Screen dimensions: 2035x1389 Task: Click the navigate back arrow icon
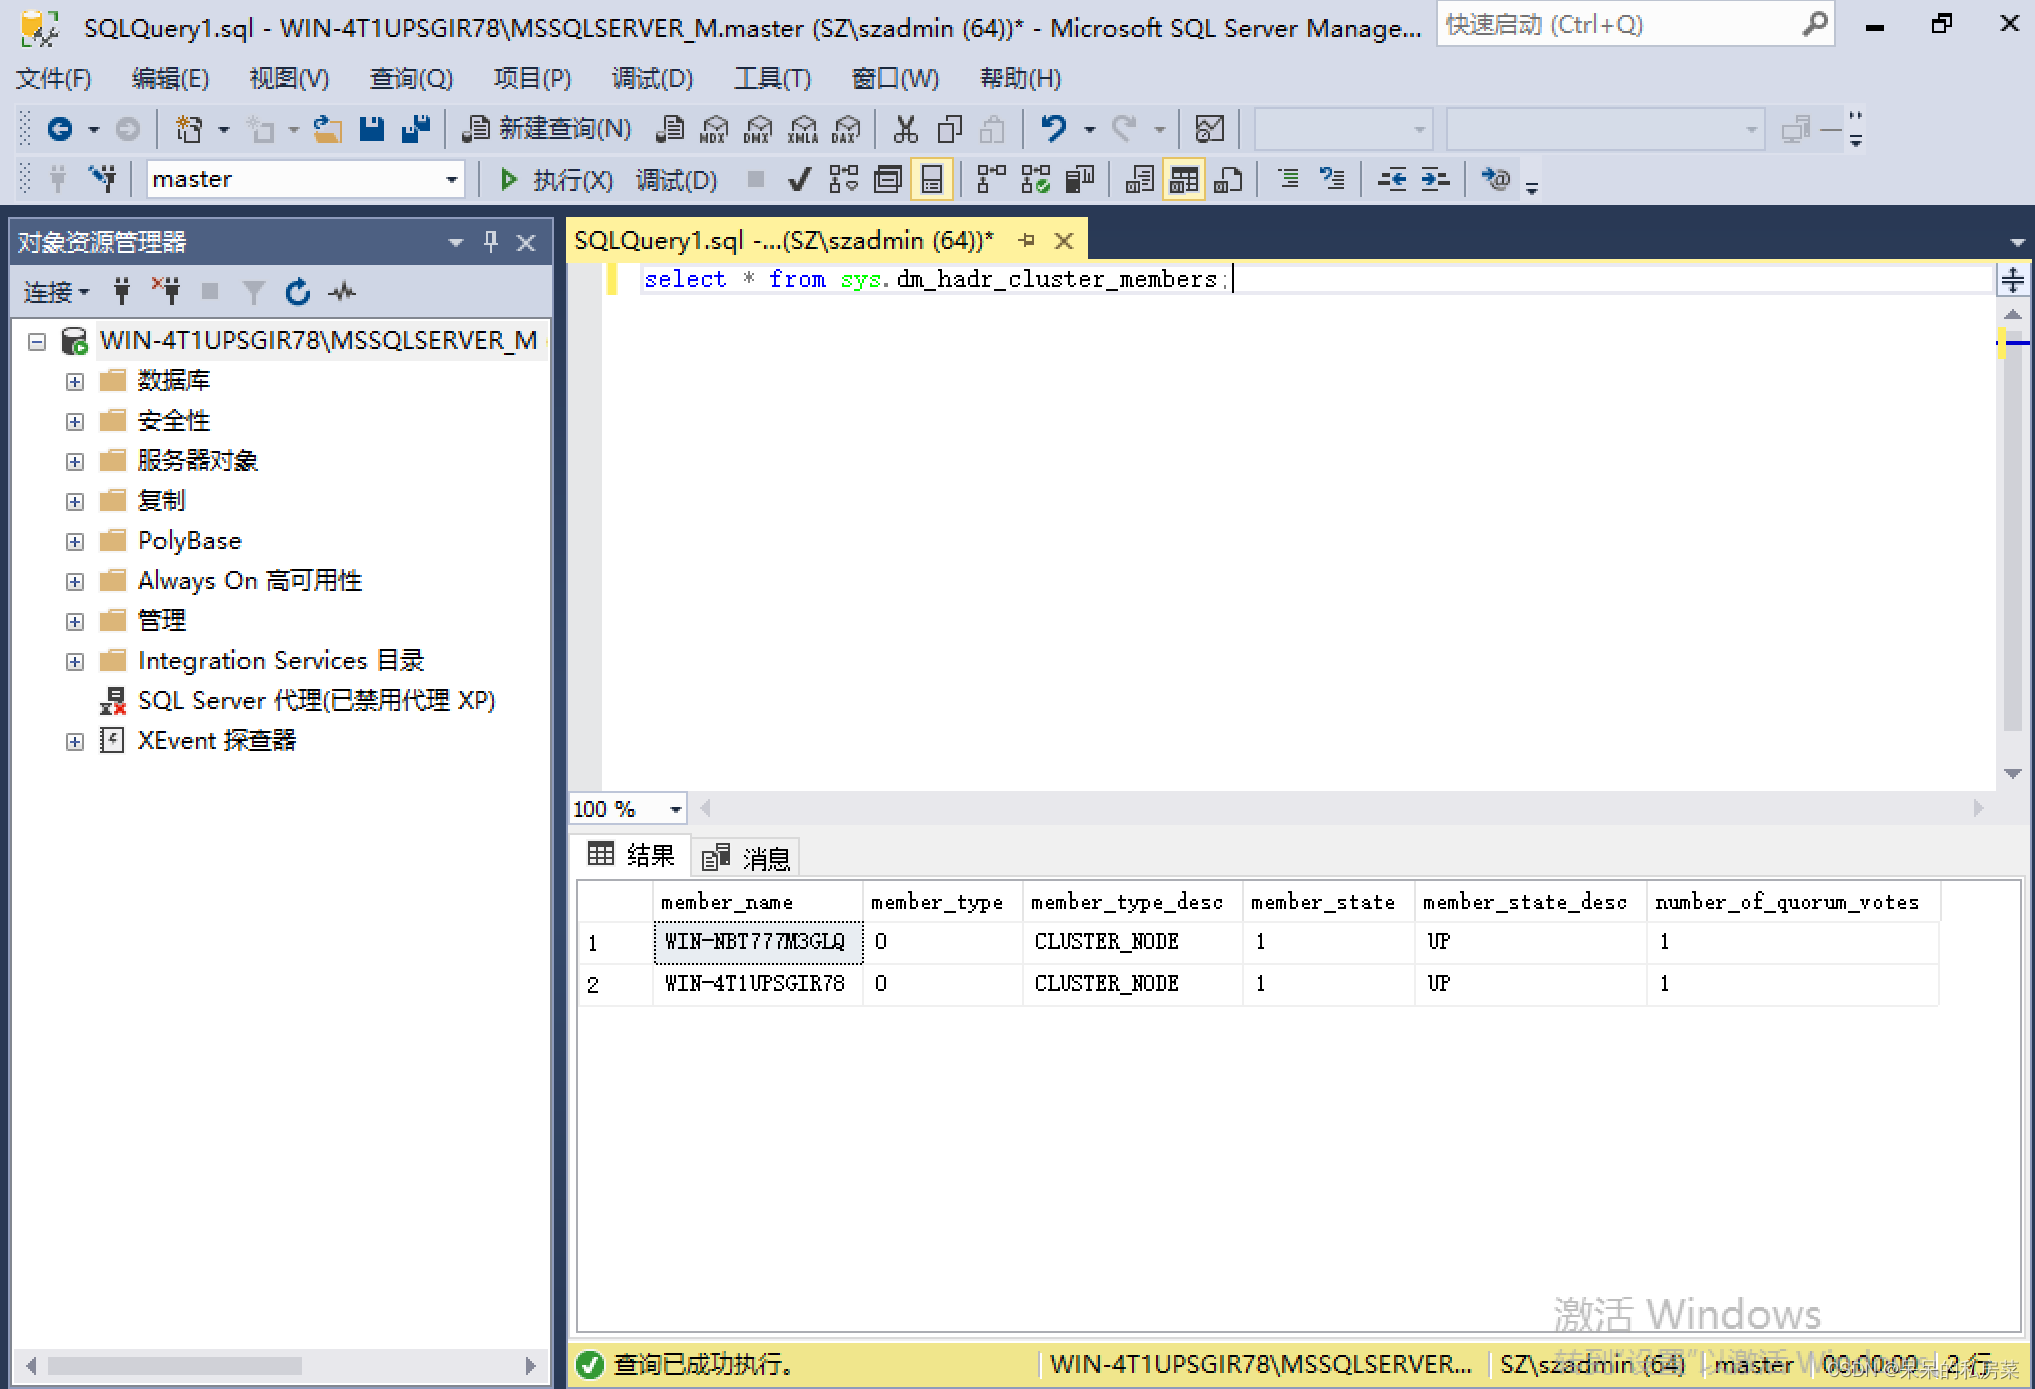[x=60, y=129]
